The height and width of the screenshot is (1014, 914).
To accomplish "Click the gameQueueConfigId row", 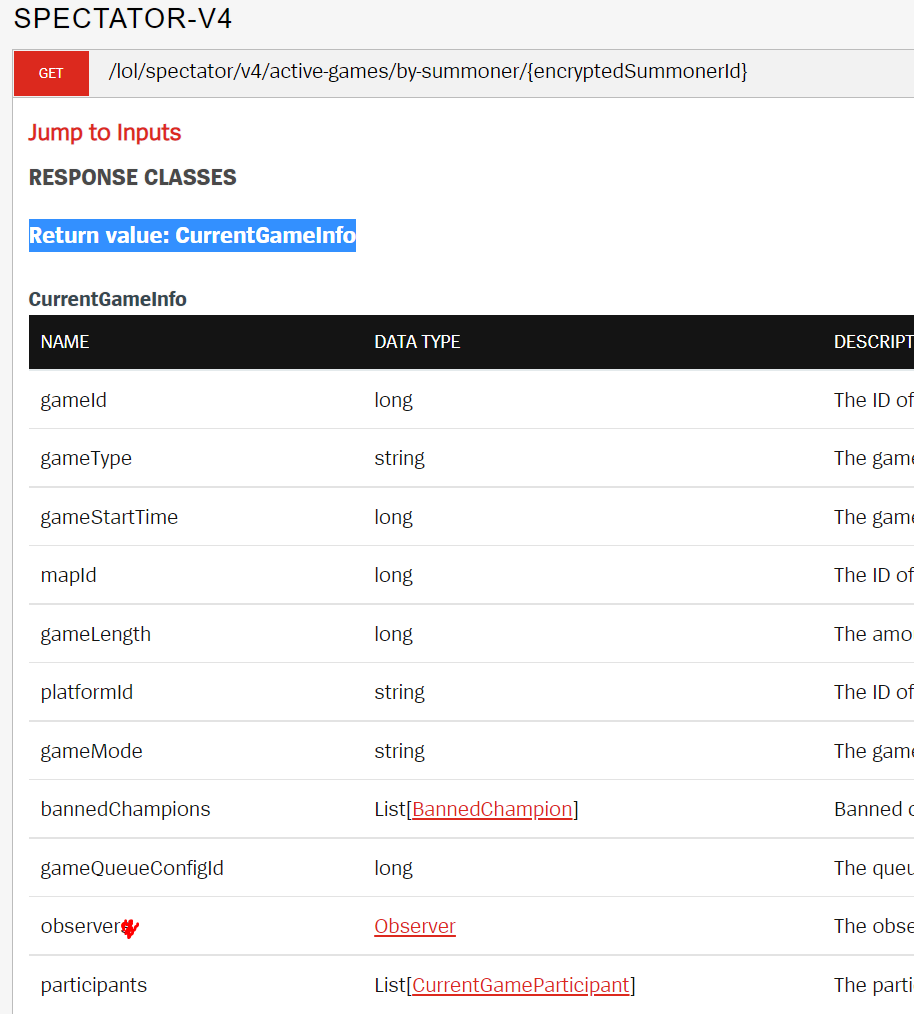I will 129,868.
